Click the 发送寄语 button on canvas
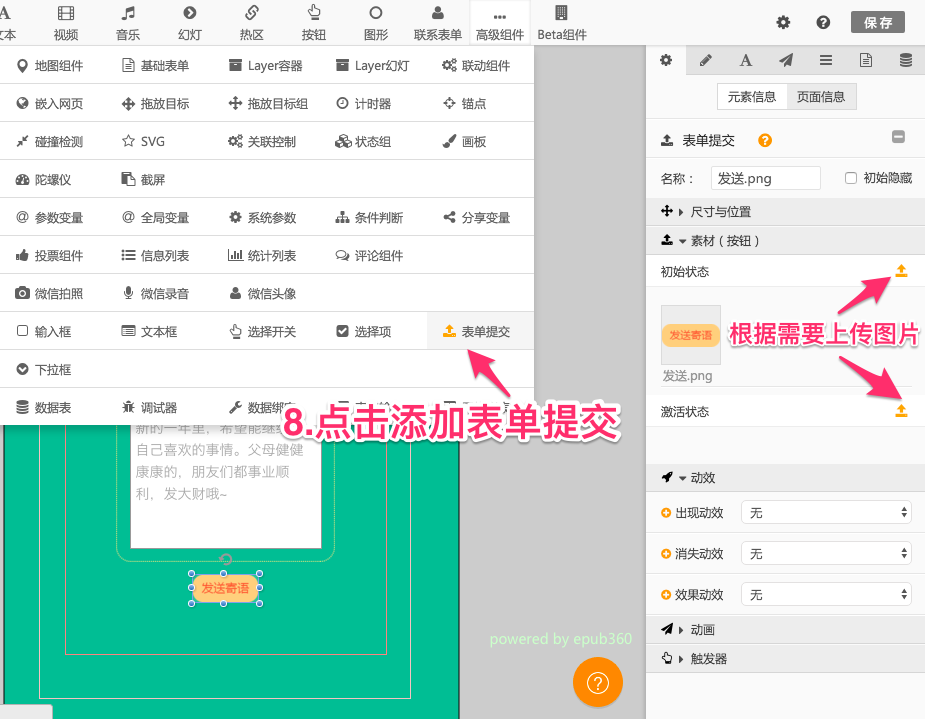Viewport: 933px width, 719px height. point(225,589)
